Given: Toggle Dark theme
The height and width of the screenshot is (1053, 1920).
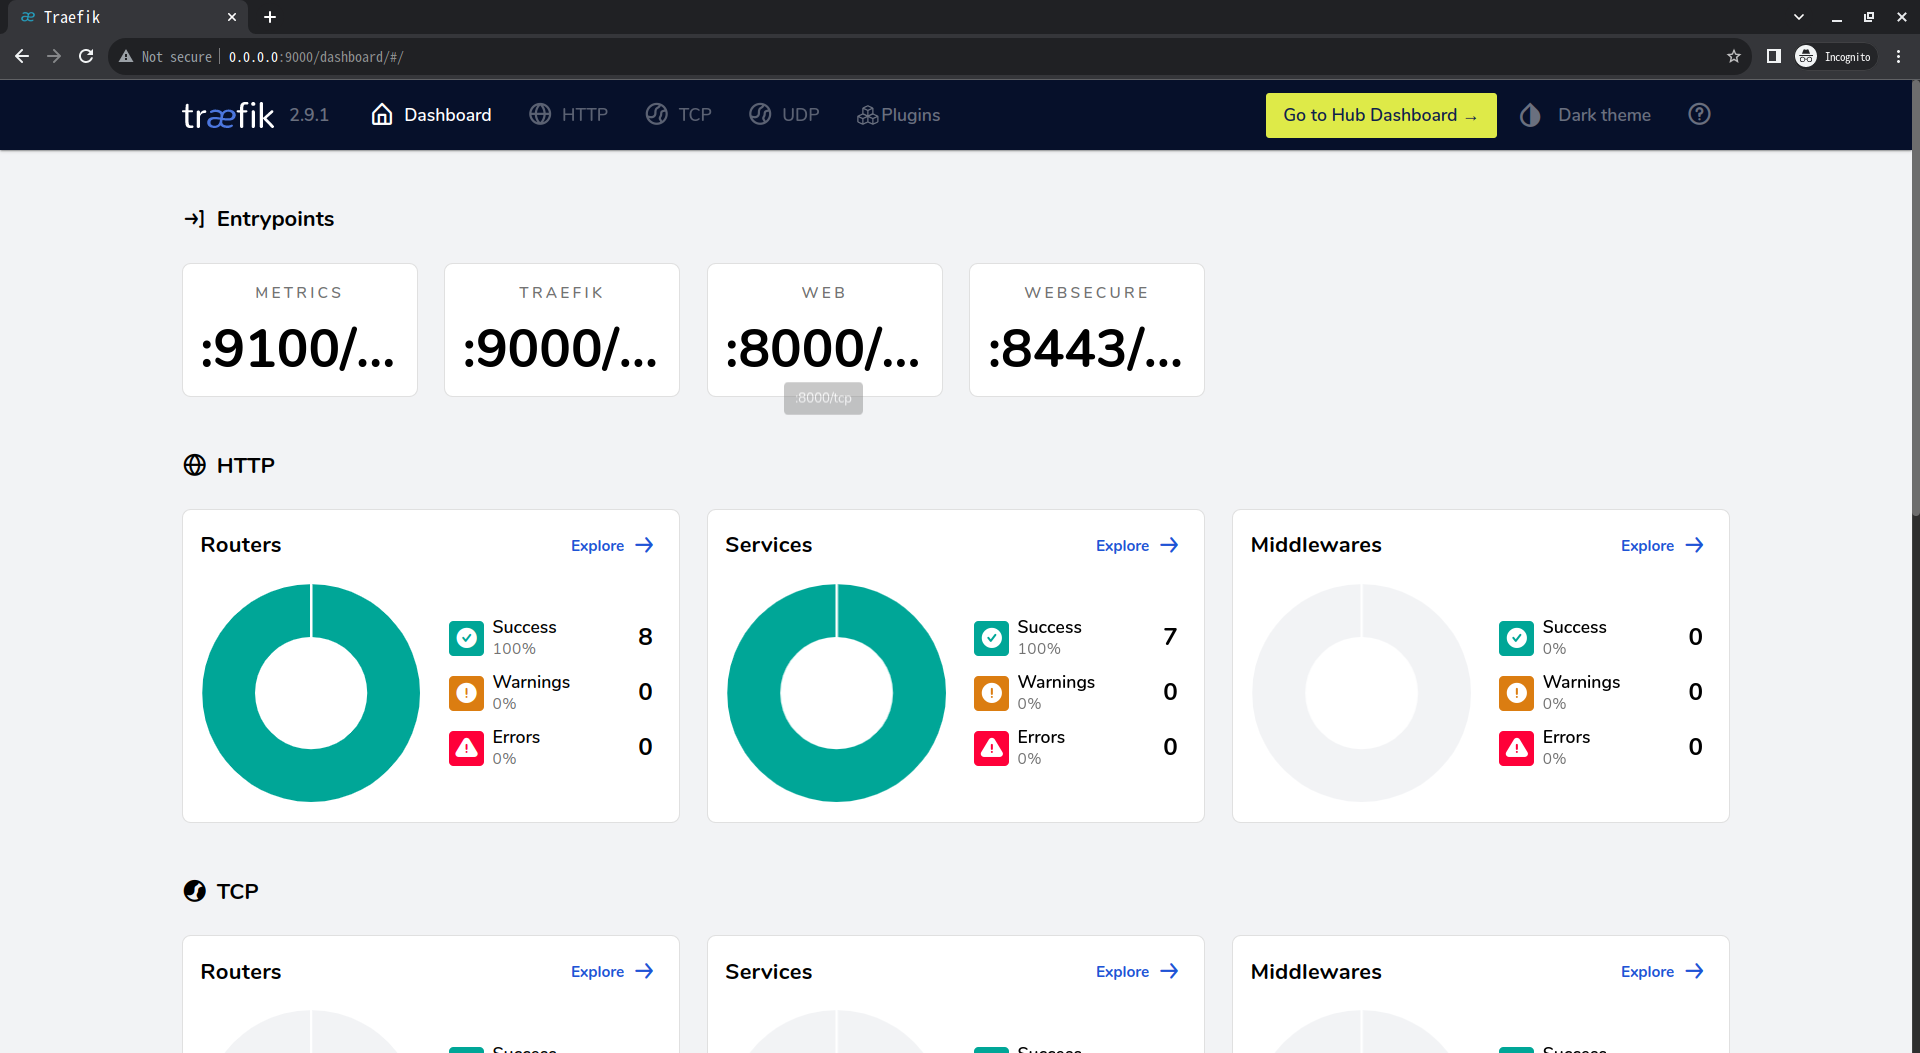Looking at the screenshot, I should pos(1585,115).
